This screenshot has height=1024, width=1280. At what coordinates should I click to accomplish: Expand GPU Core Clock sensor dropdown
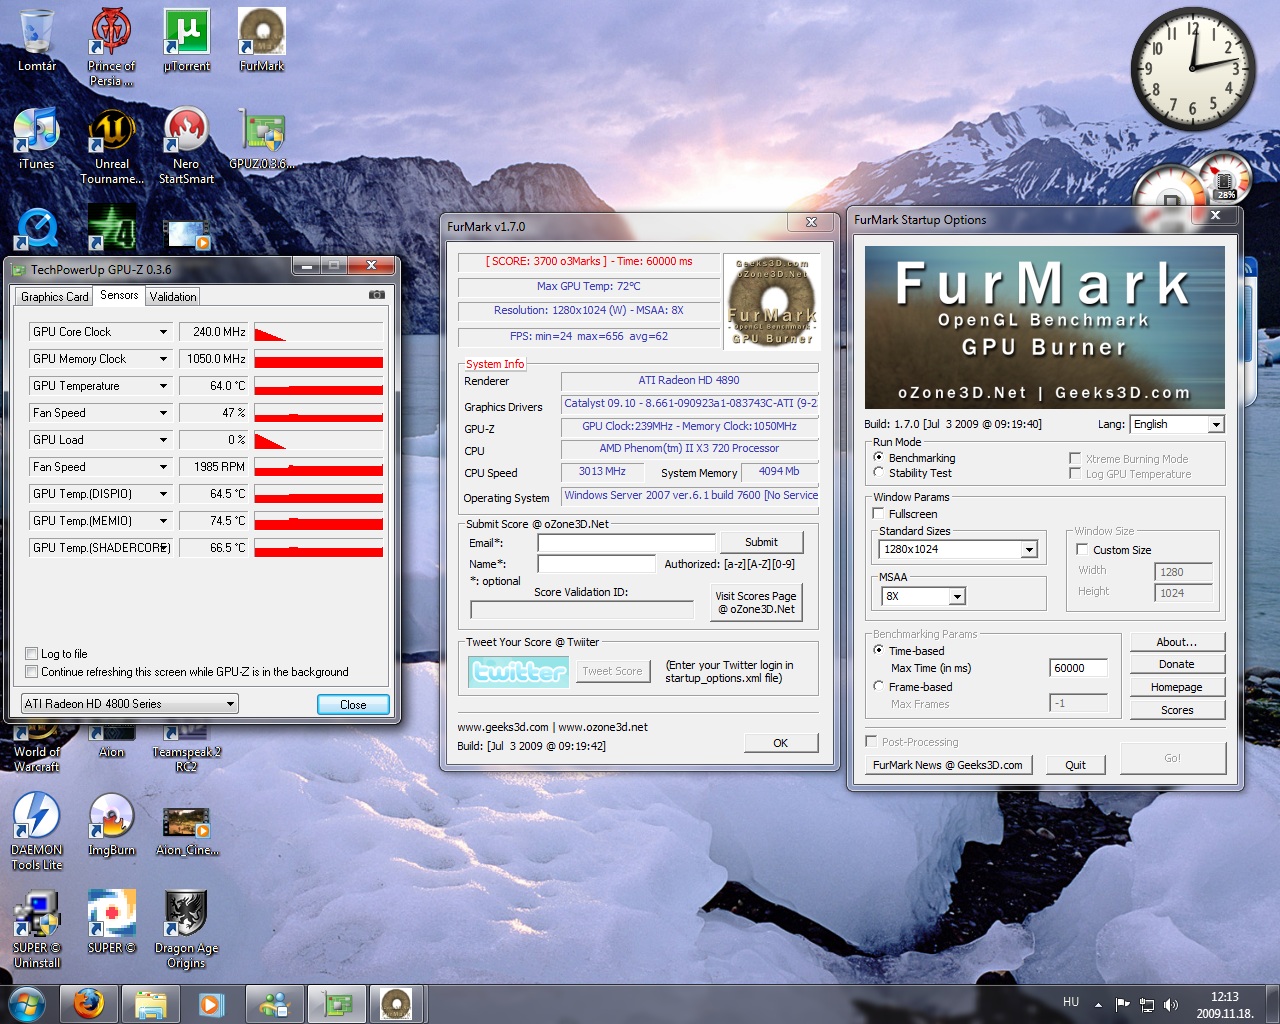pos(163,332)
